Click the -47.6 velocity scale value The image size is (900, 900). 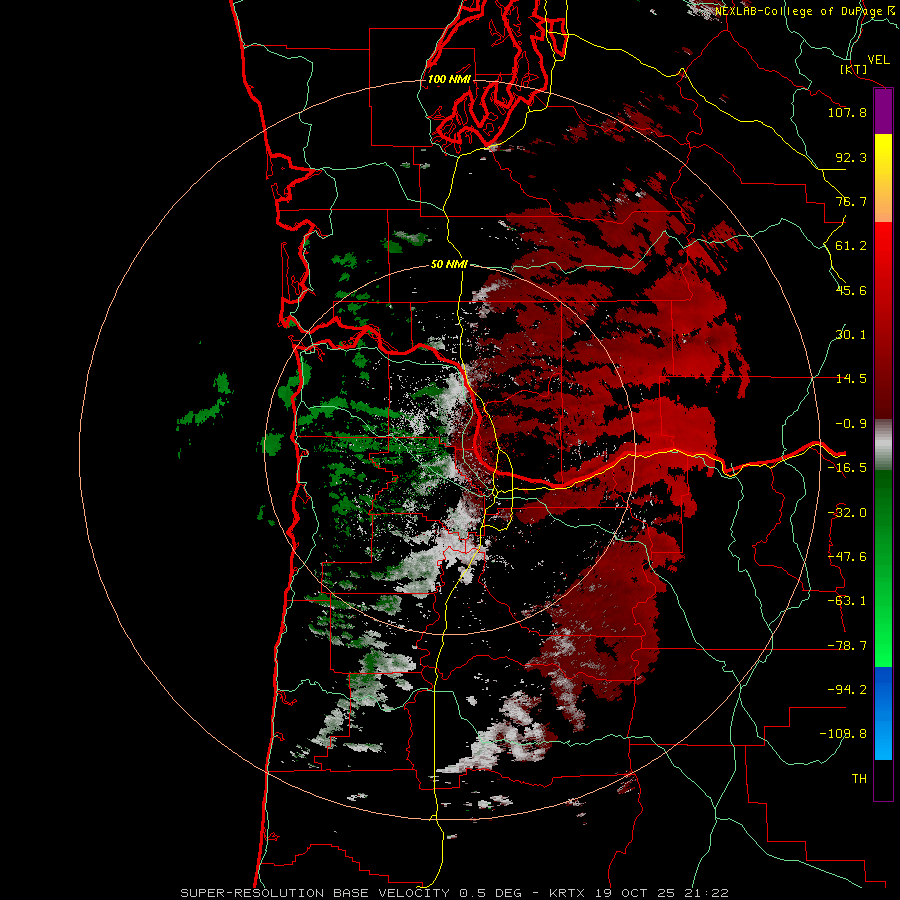847,557
